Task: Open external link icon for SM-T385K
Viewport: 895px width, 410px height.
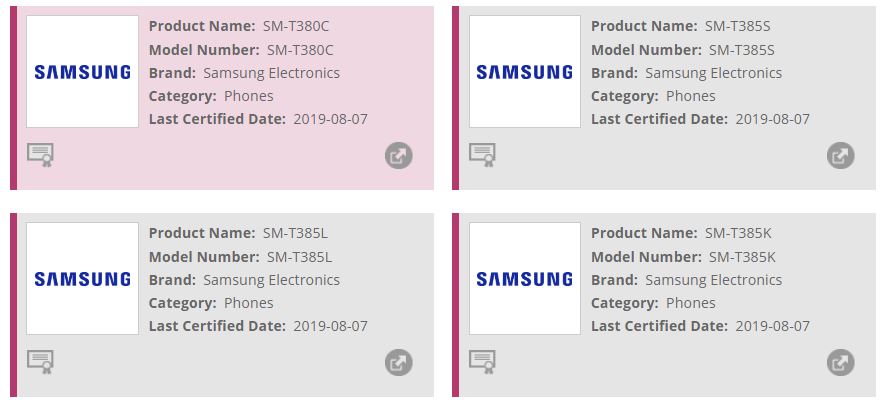Action: coord(841,362)
